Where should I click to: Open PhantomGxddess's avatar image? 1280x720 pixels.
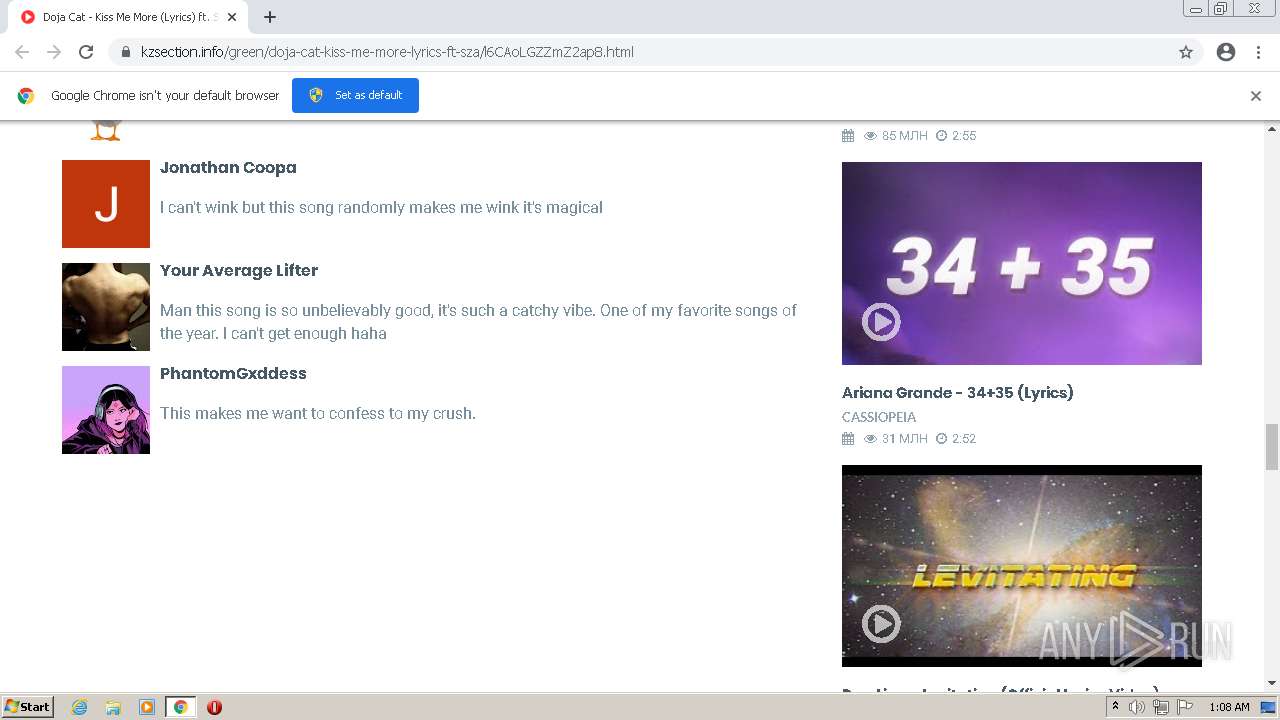click(106, 410)
